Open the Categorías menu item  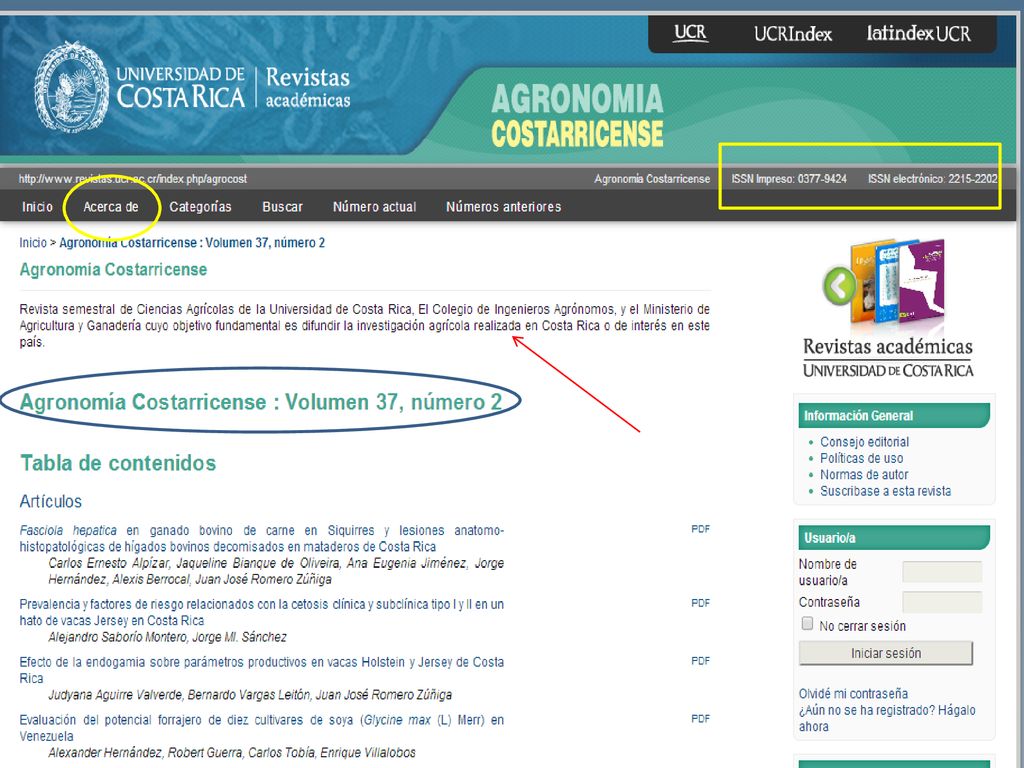200,207
